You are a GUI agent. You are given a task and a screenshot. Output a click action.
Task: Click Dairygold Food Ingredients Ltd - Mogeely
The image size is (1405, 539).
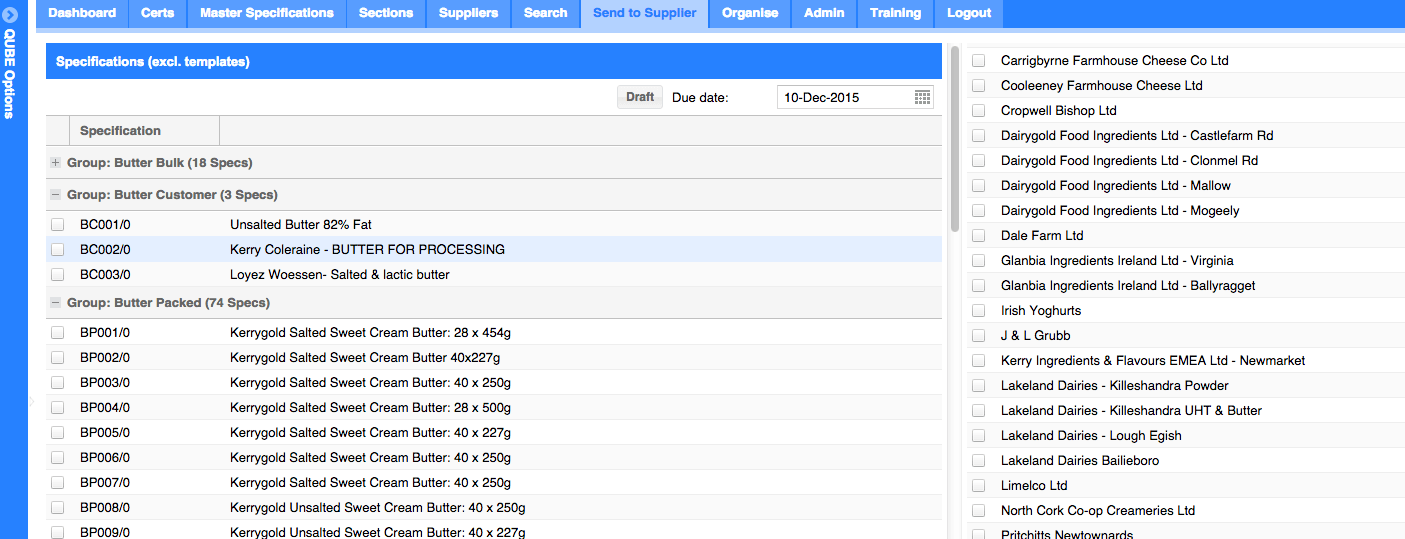point(1120,211)
